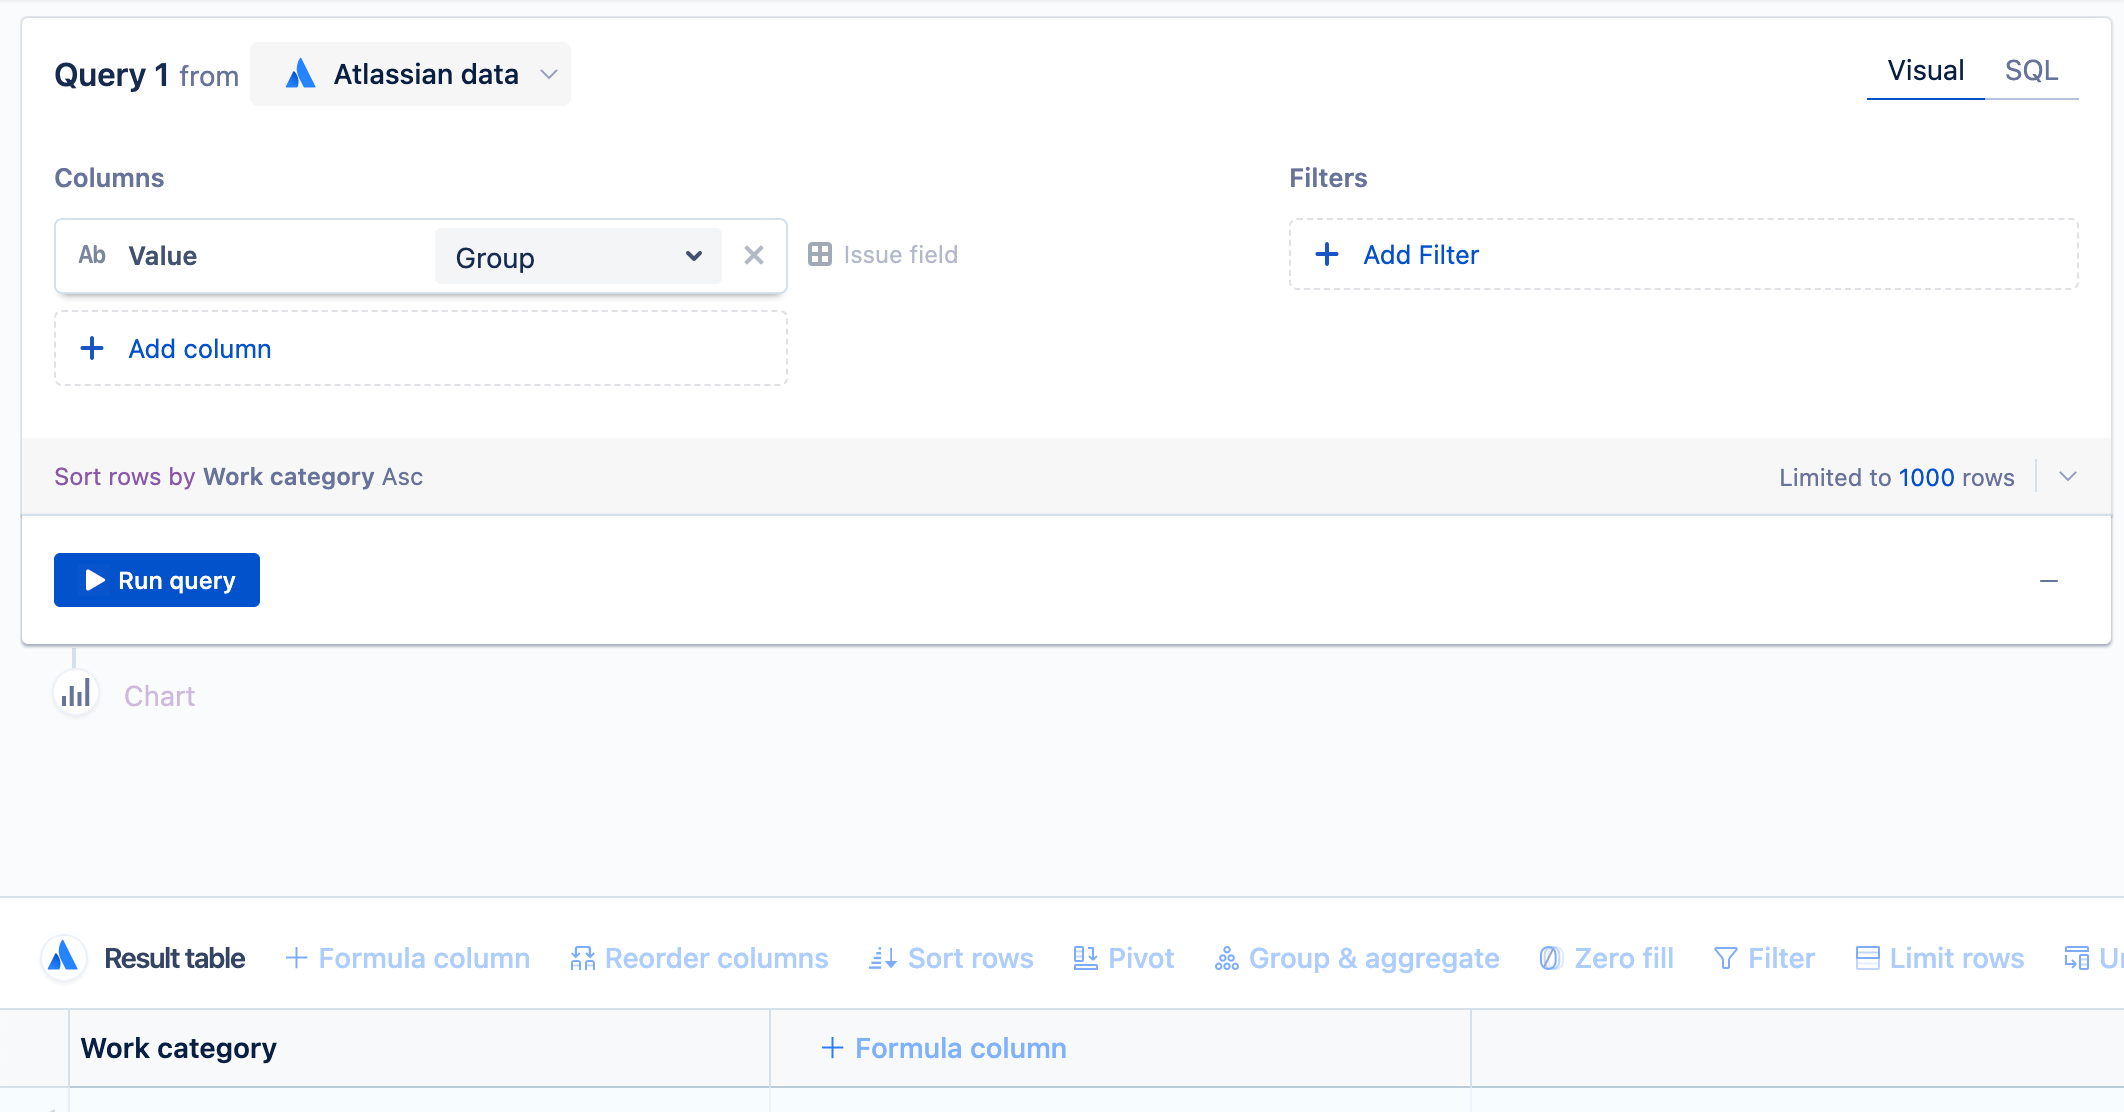Click the Zero fill icon
Screen dimensions: 2124x1112
tap(1549, 957)
